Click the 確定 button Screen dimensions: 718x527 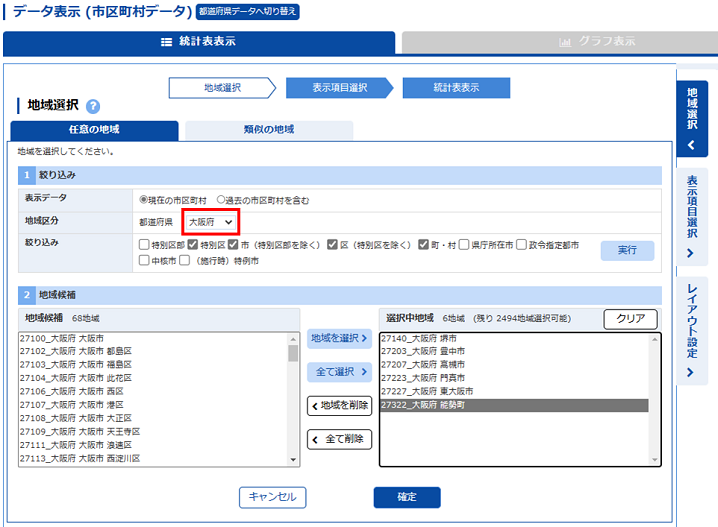click(406, 497)
